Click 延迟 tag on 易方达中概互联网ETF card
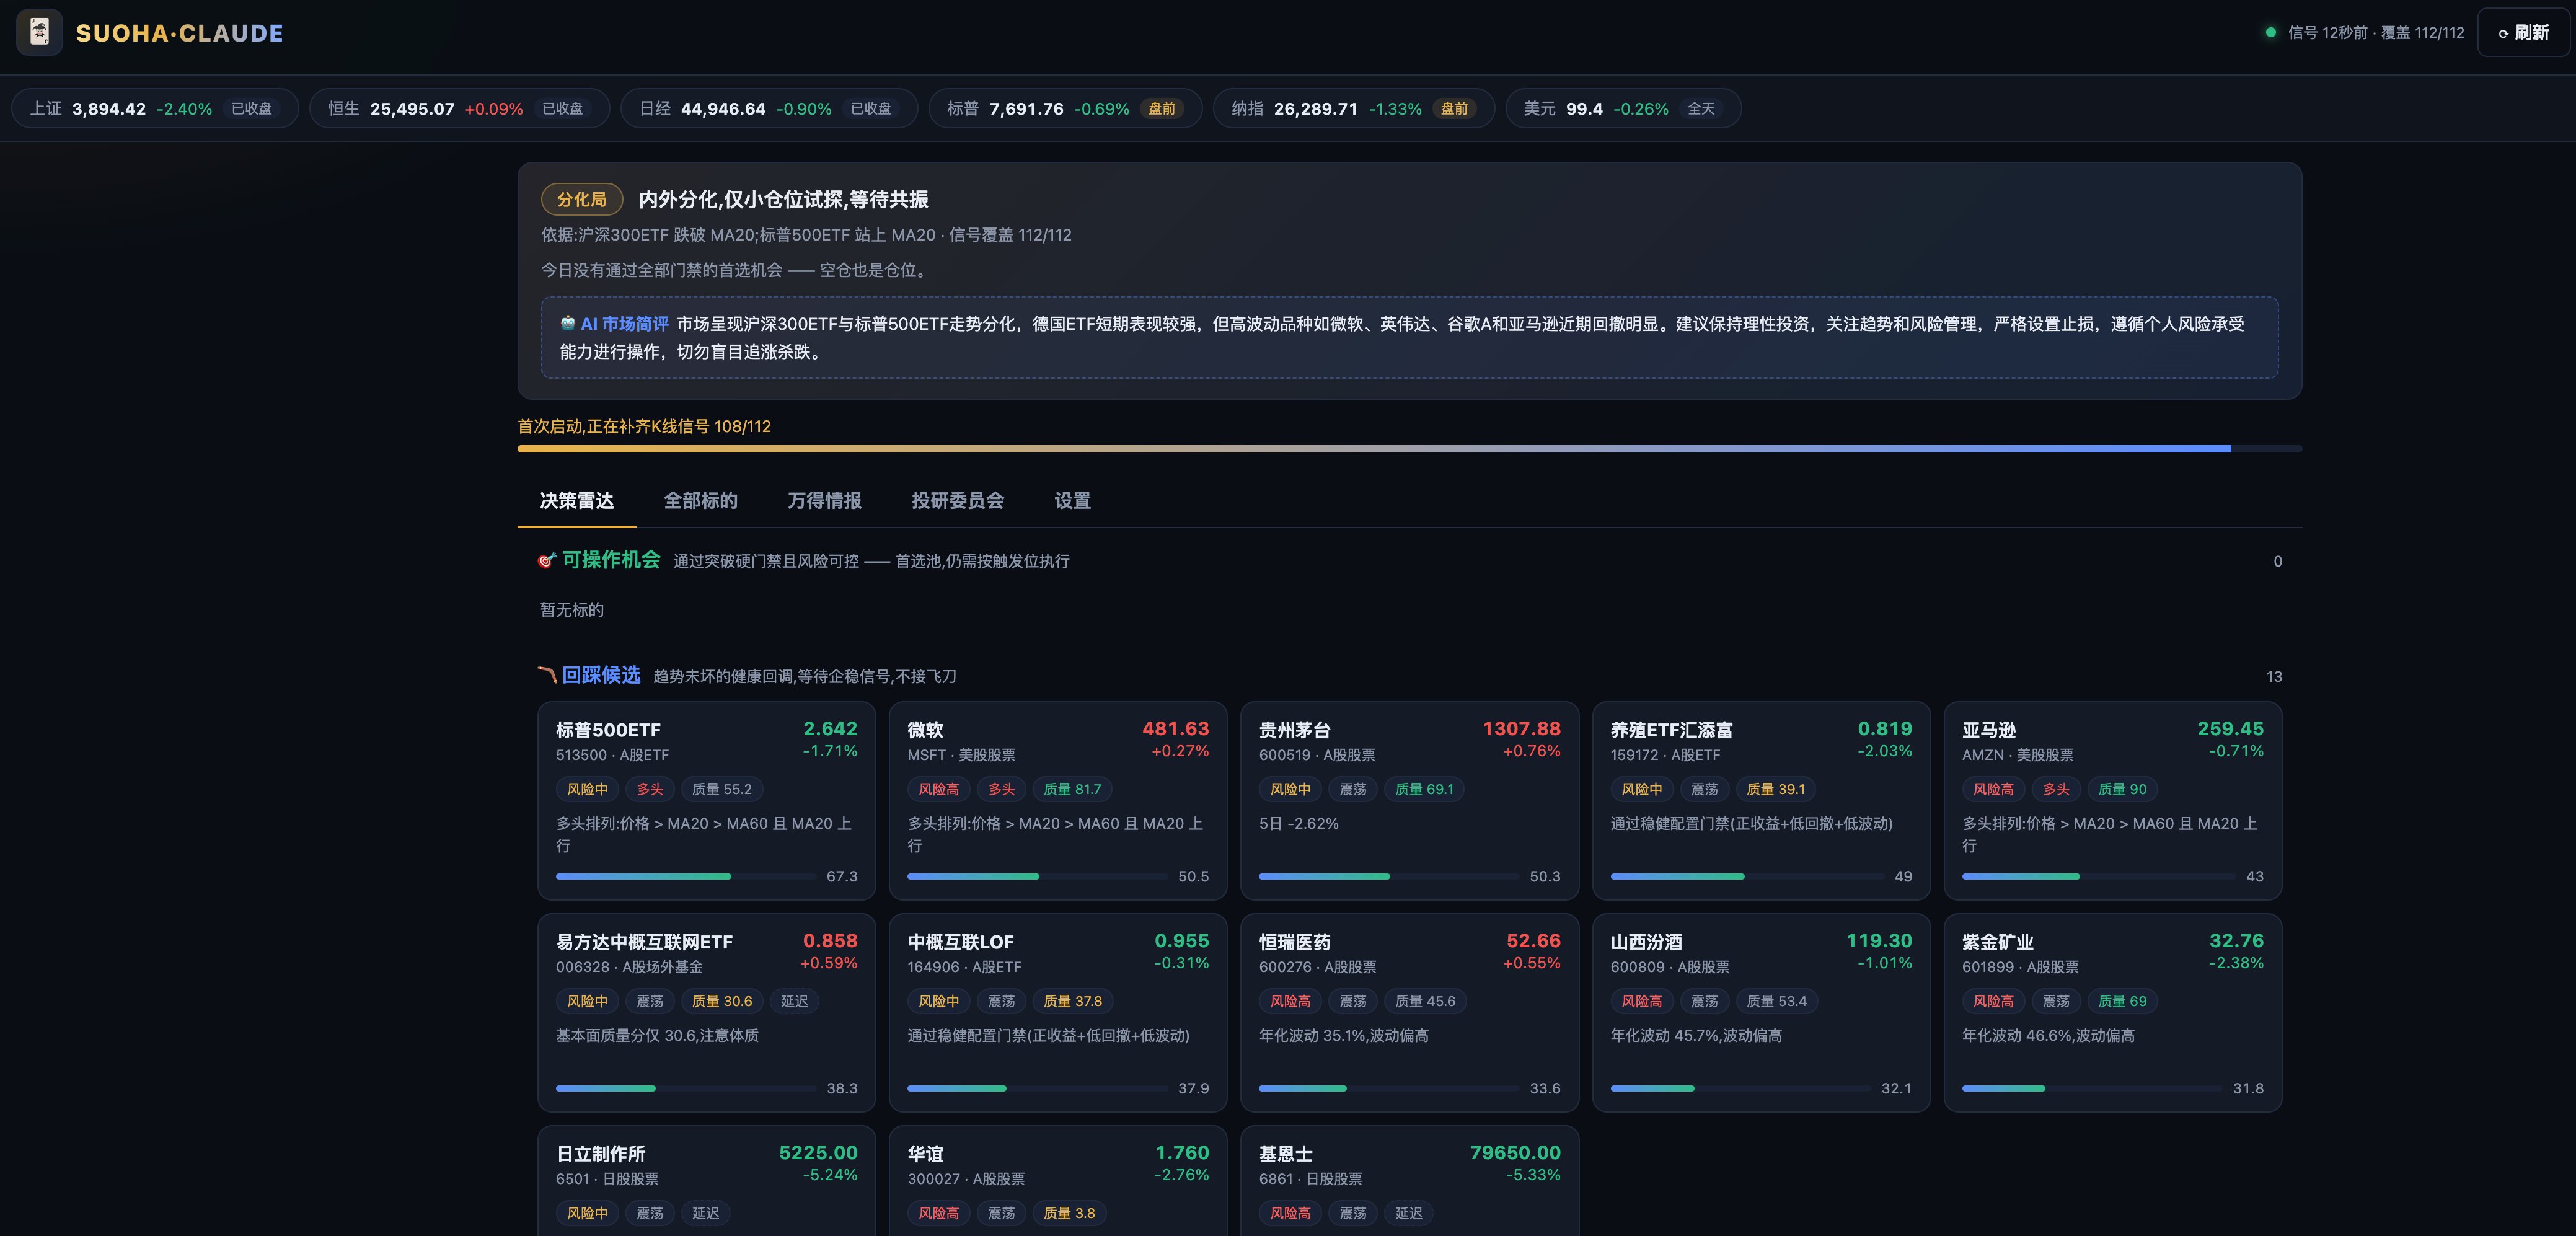The image size is (2576, 1236). pyautogui.click(x=794, y=1001)
